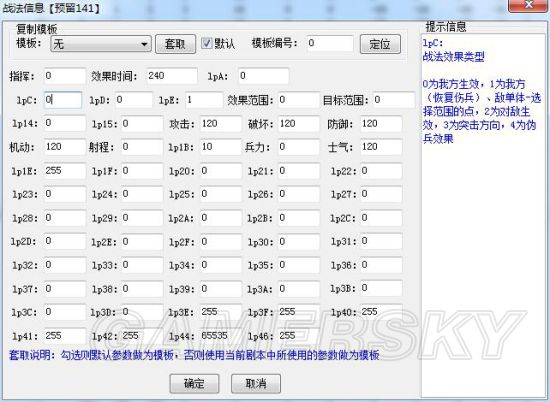Click the 攻击 field showing 120

(221, 123)
